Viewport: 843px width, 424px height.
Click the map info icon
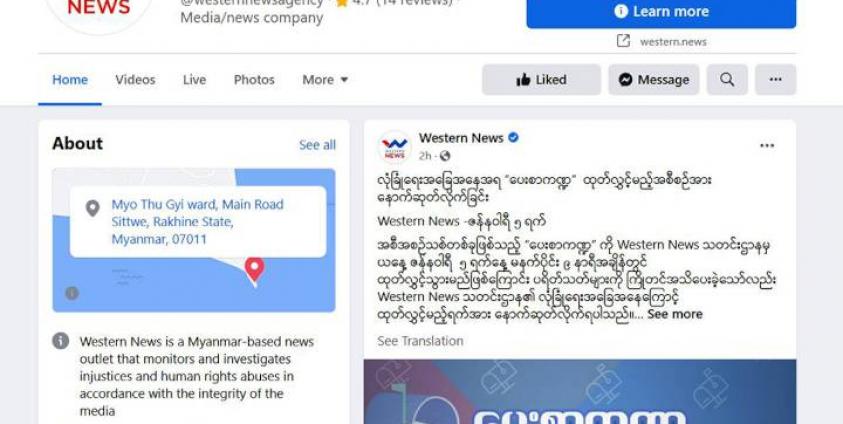point(72,293)
